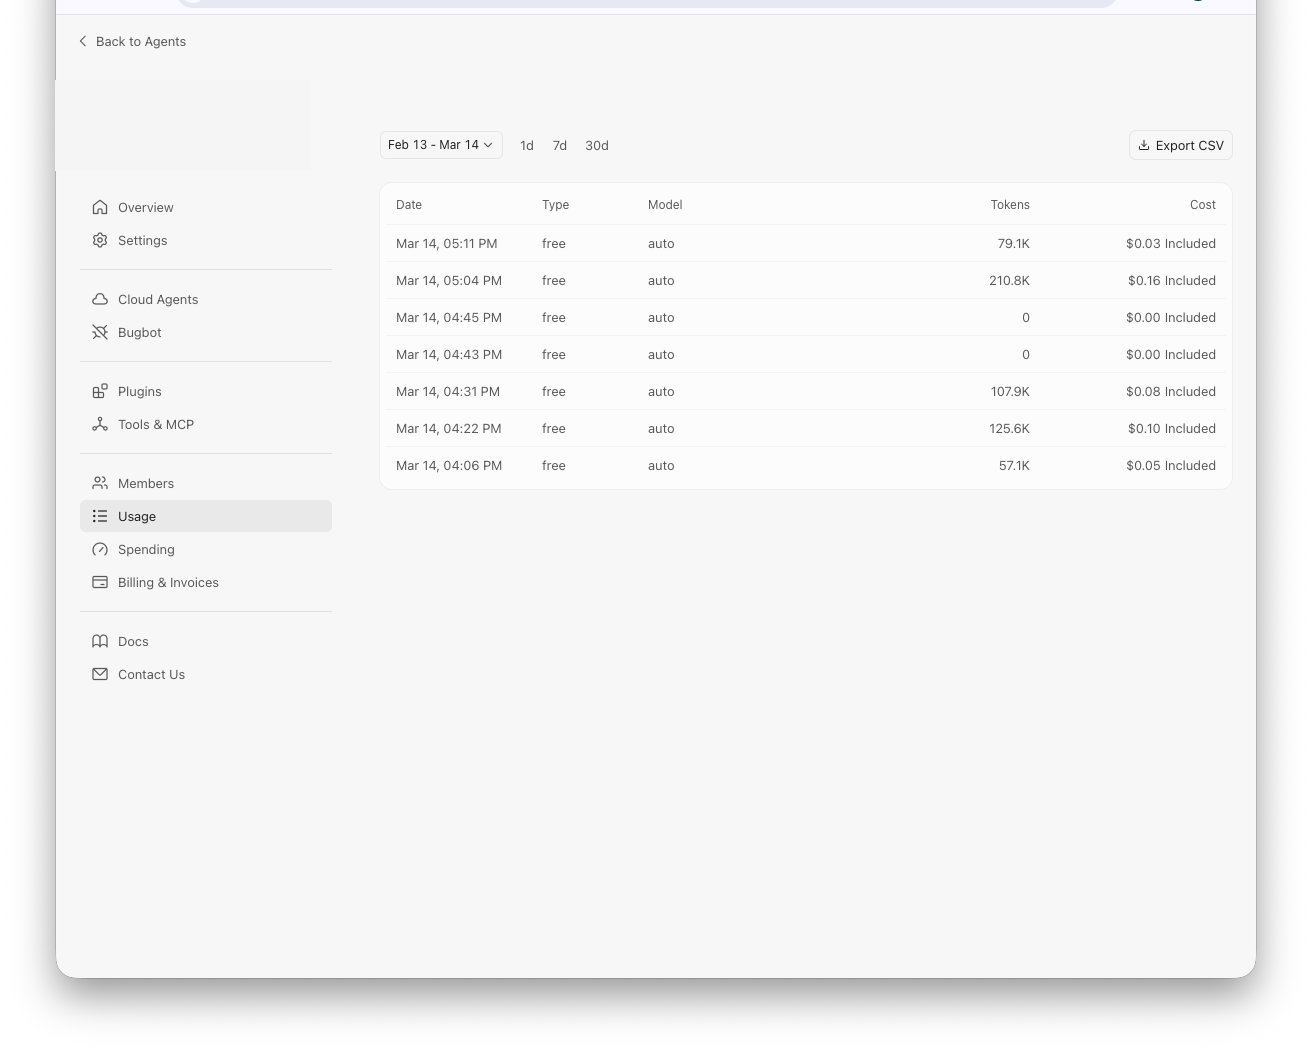The image size is (1312, 1052).
Task: Click the Contact Us envelope icon
Action: (100, 674)
